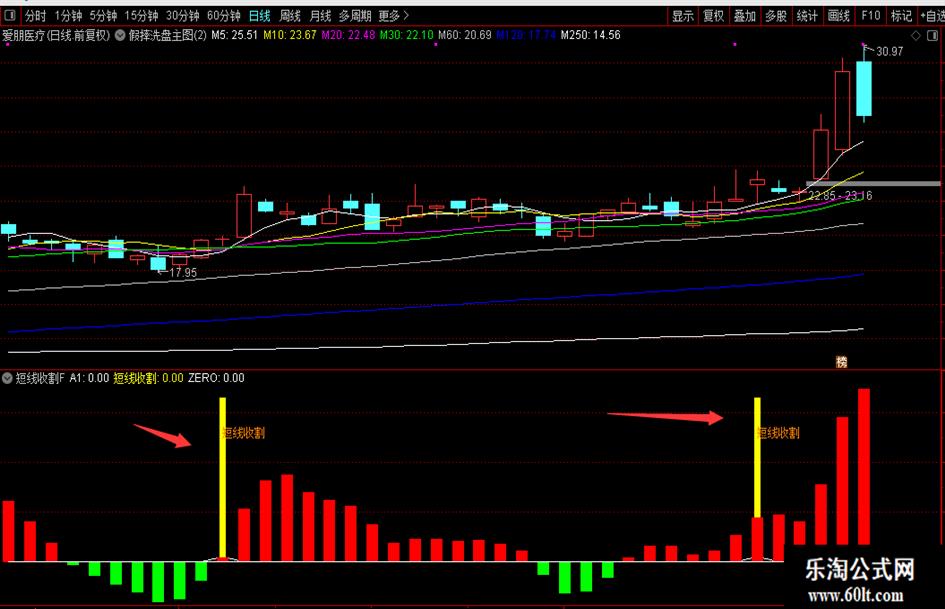Switch to 分时 intraday chart

36,16
